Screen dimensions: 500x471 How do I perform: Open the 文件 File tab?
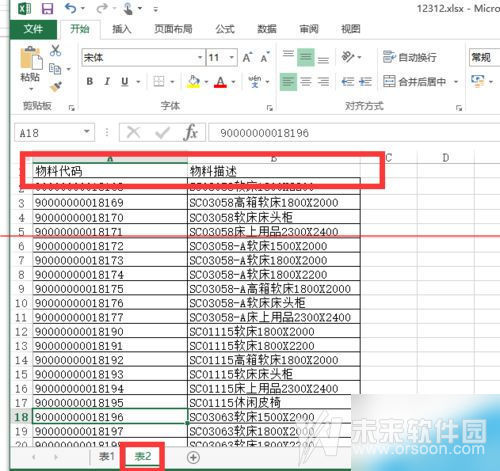tap(33, 29)
